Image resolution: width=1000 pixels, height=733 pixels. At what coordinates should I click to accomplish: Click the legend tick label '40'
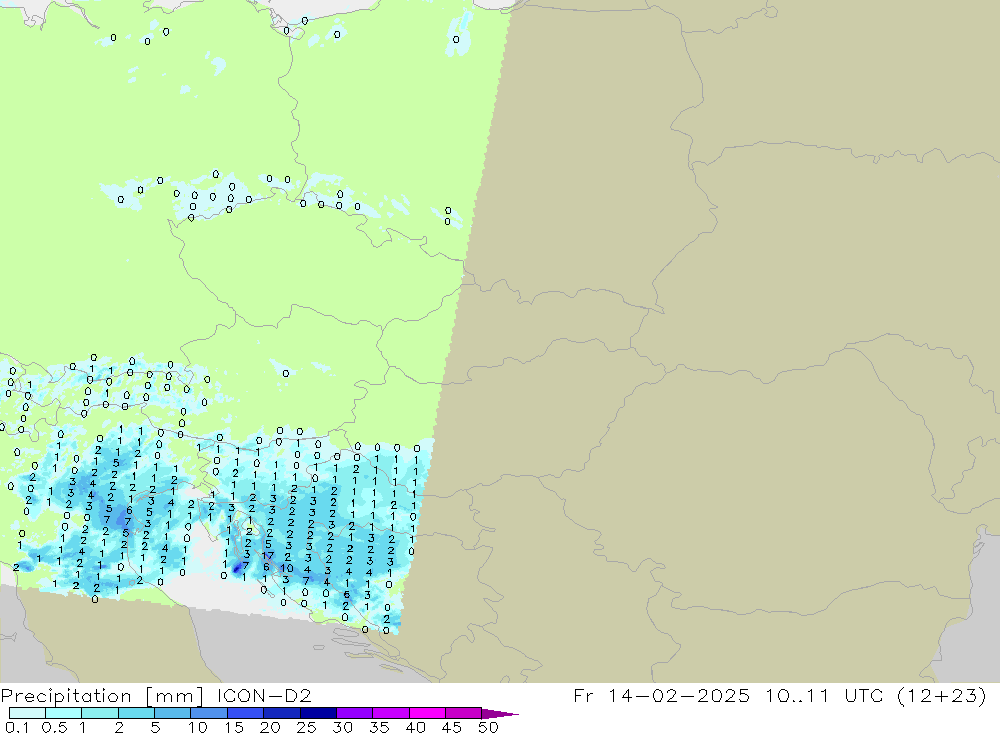[416, 727]
